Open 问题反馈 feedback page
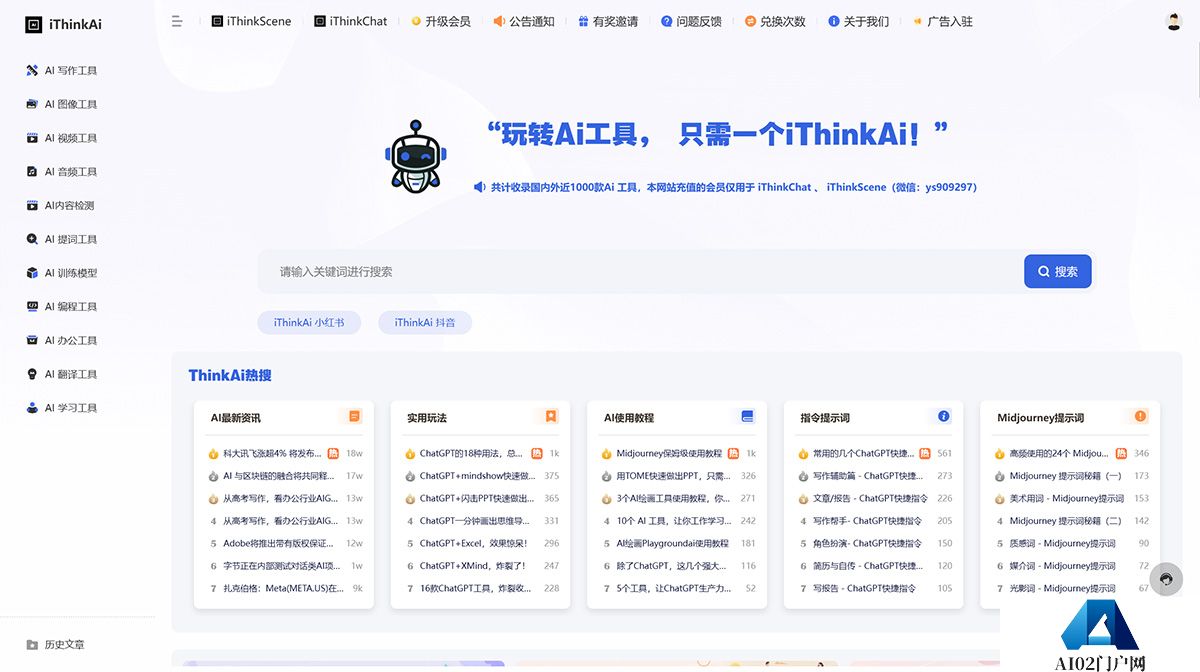 691,21
